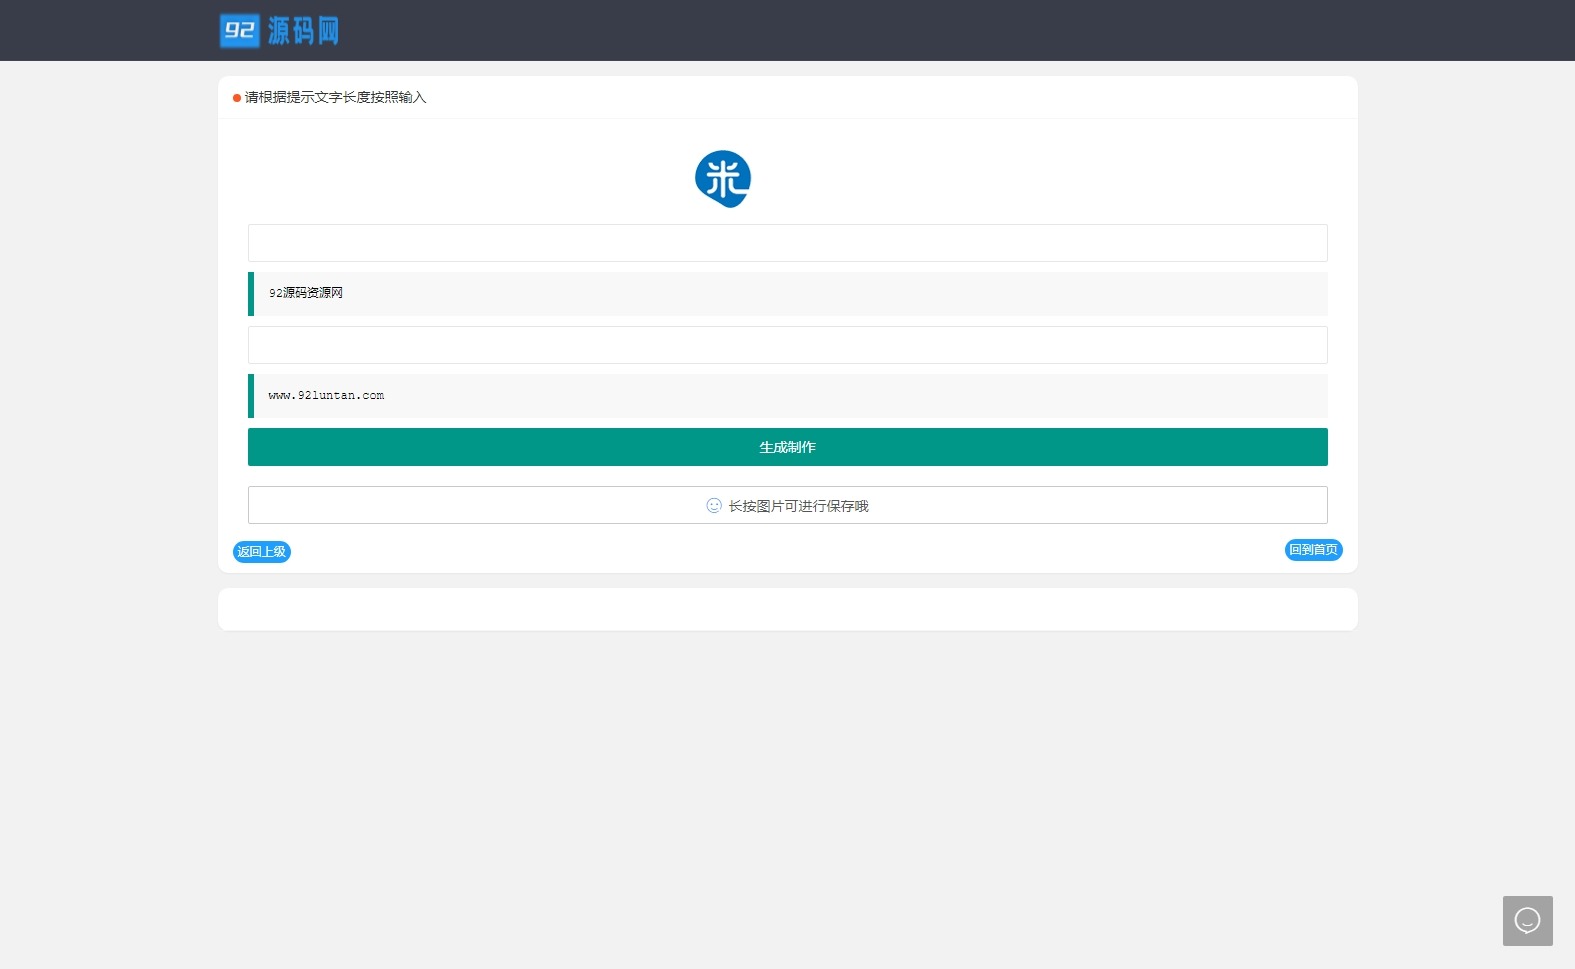
Task: Click the red bullet before the instruction text
Action: pos(237,98)
